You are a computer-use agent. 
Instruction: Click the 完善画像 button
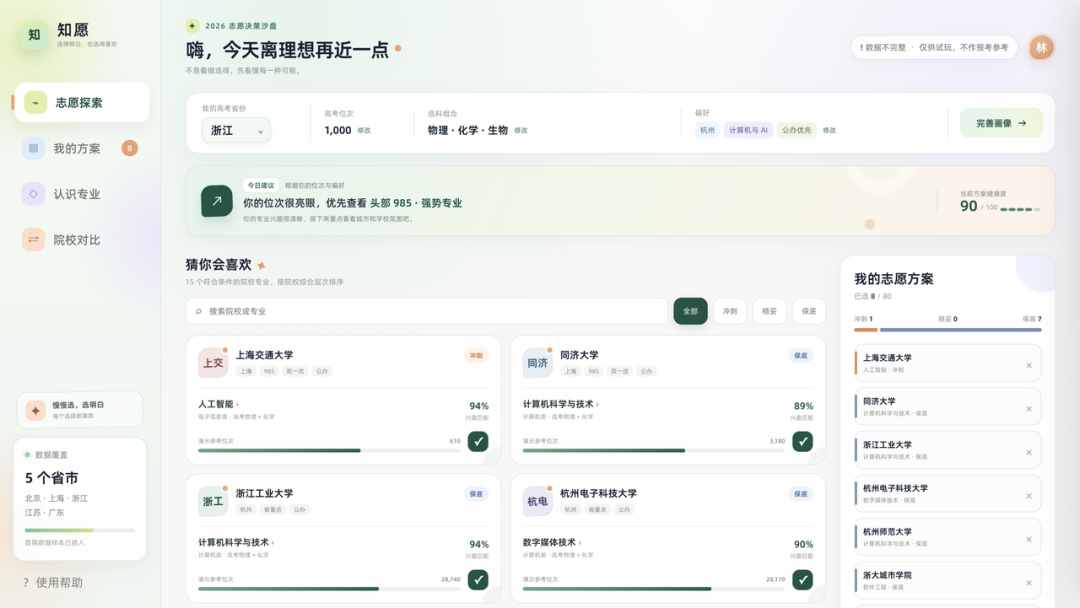tap(1001, 123)
